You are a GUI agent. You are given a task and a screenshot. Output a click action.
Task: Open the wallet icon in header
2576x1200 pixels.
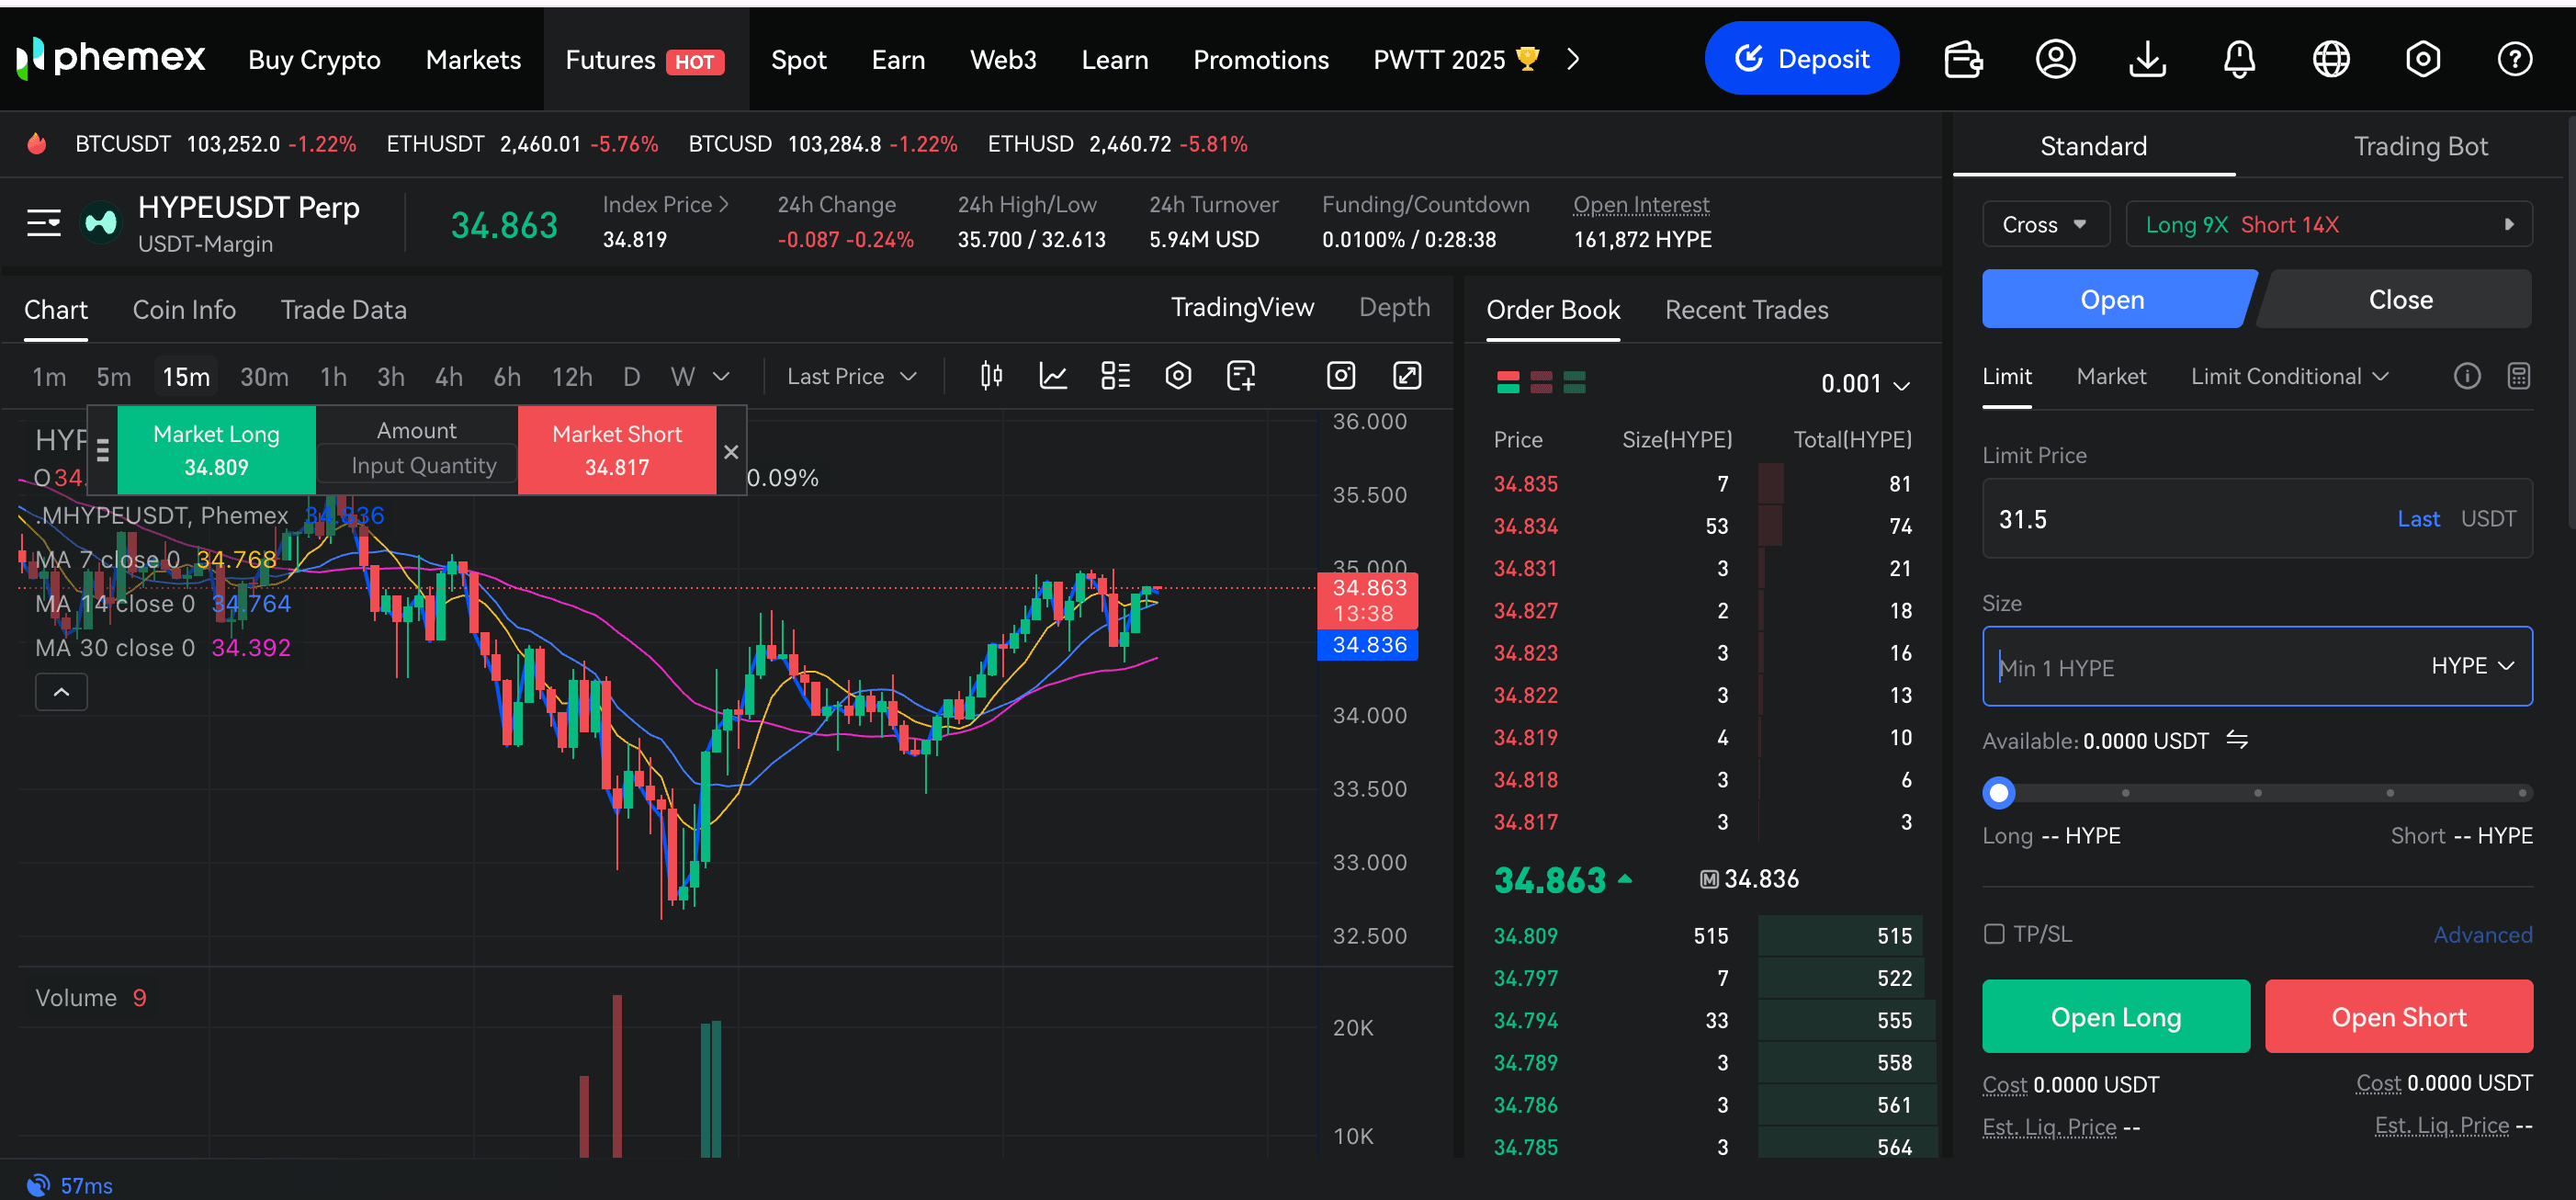(x=1963, y=59)
